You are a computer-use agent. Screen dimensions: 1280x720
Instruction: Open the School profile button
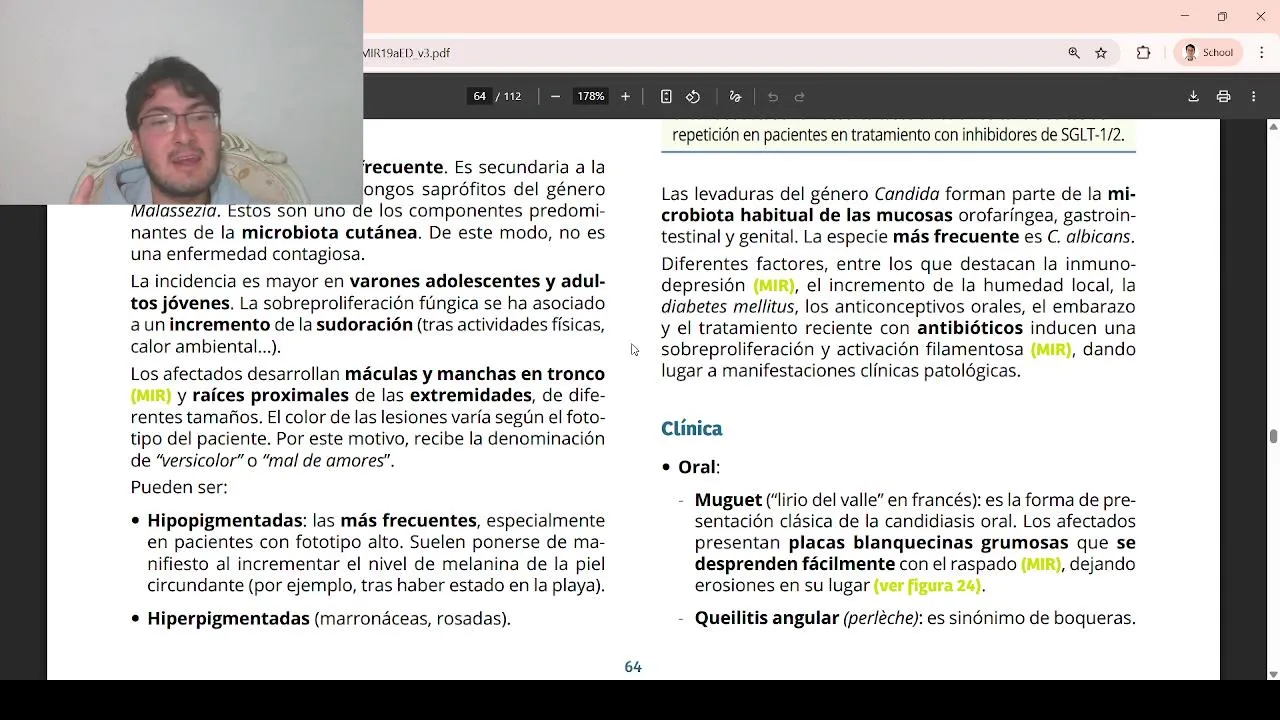point(1208,53)
